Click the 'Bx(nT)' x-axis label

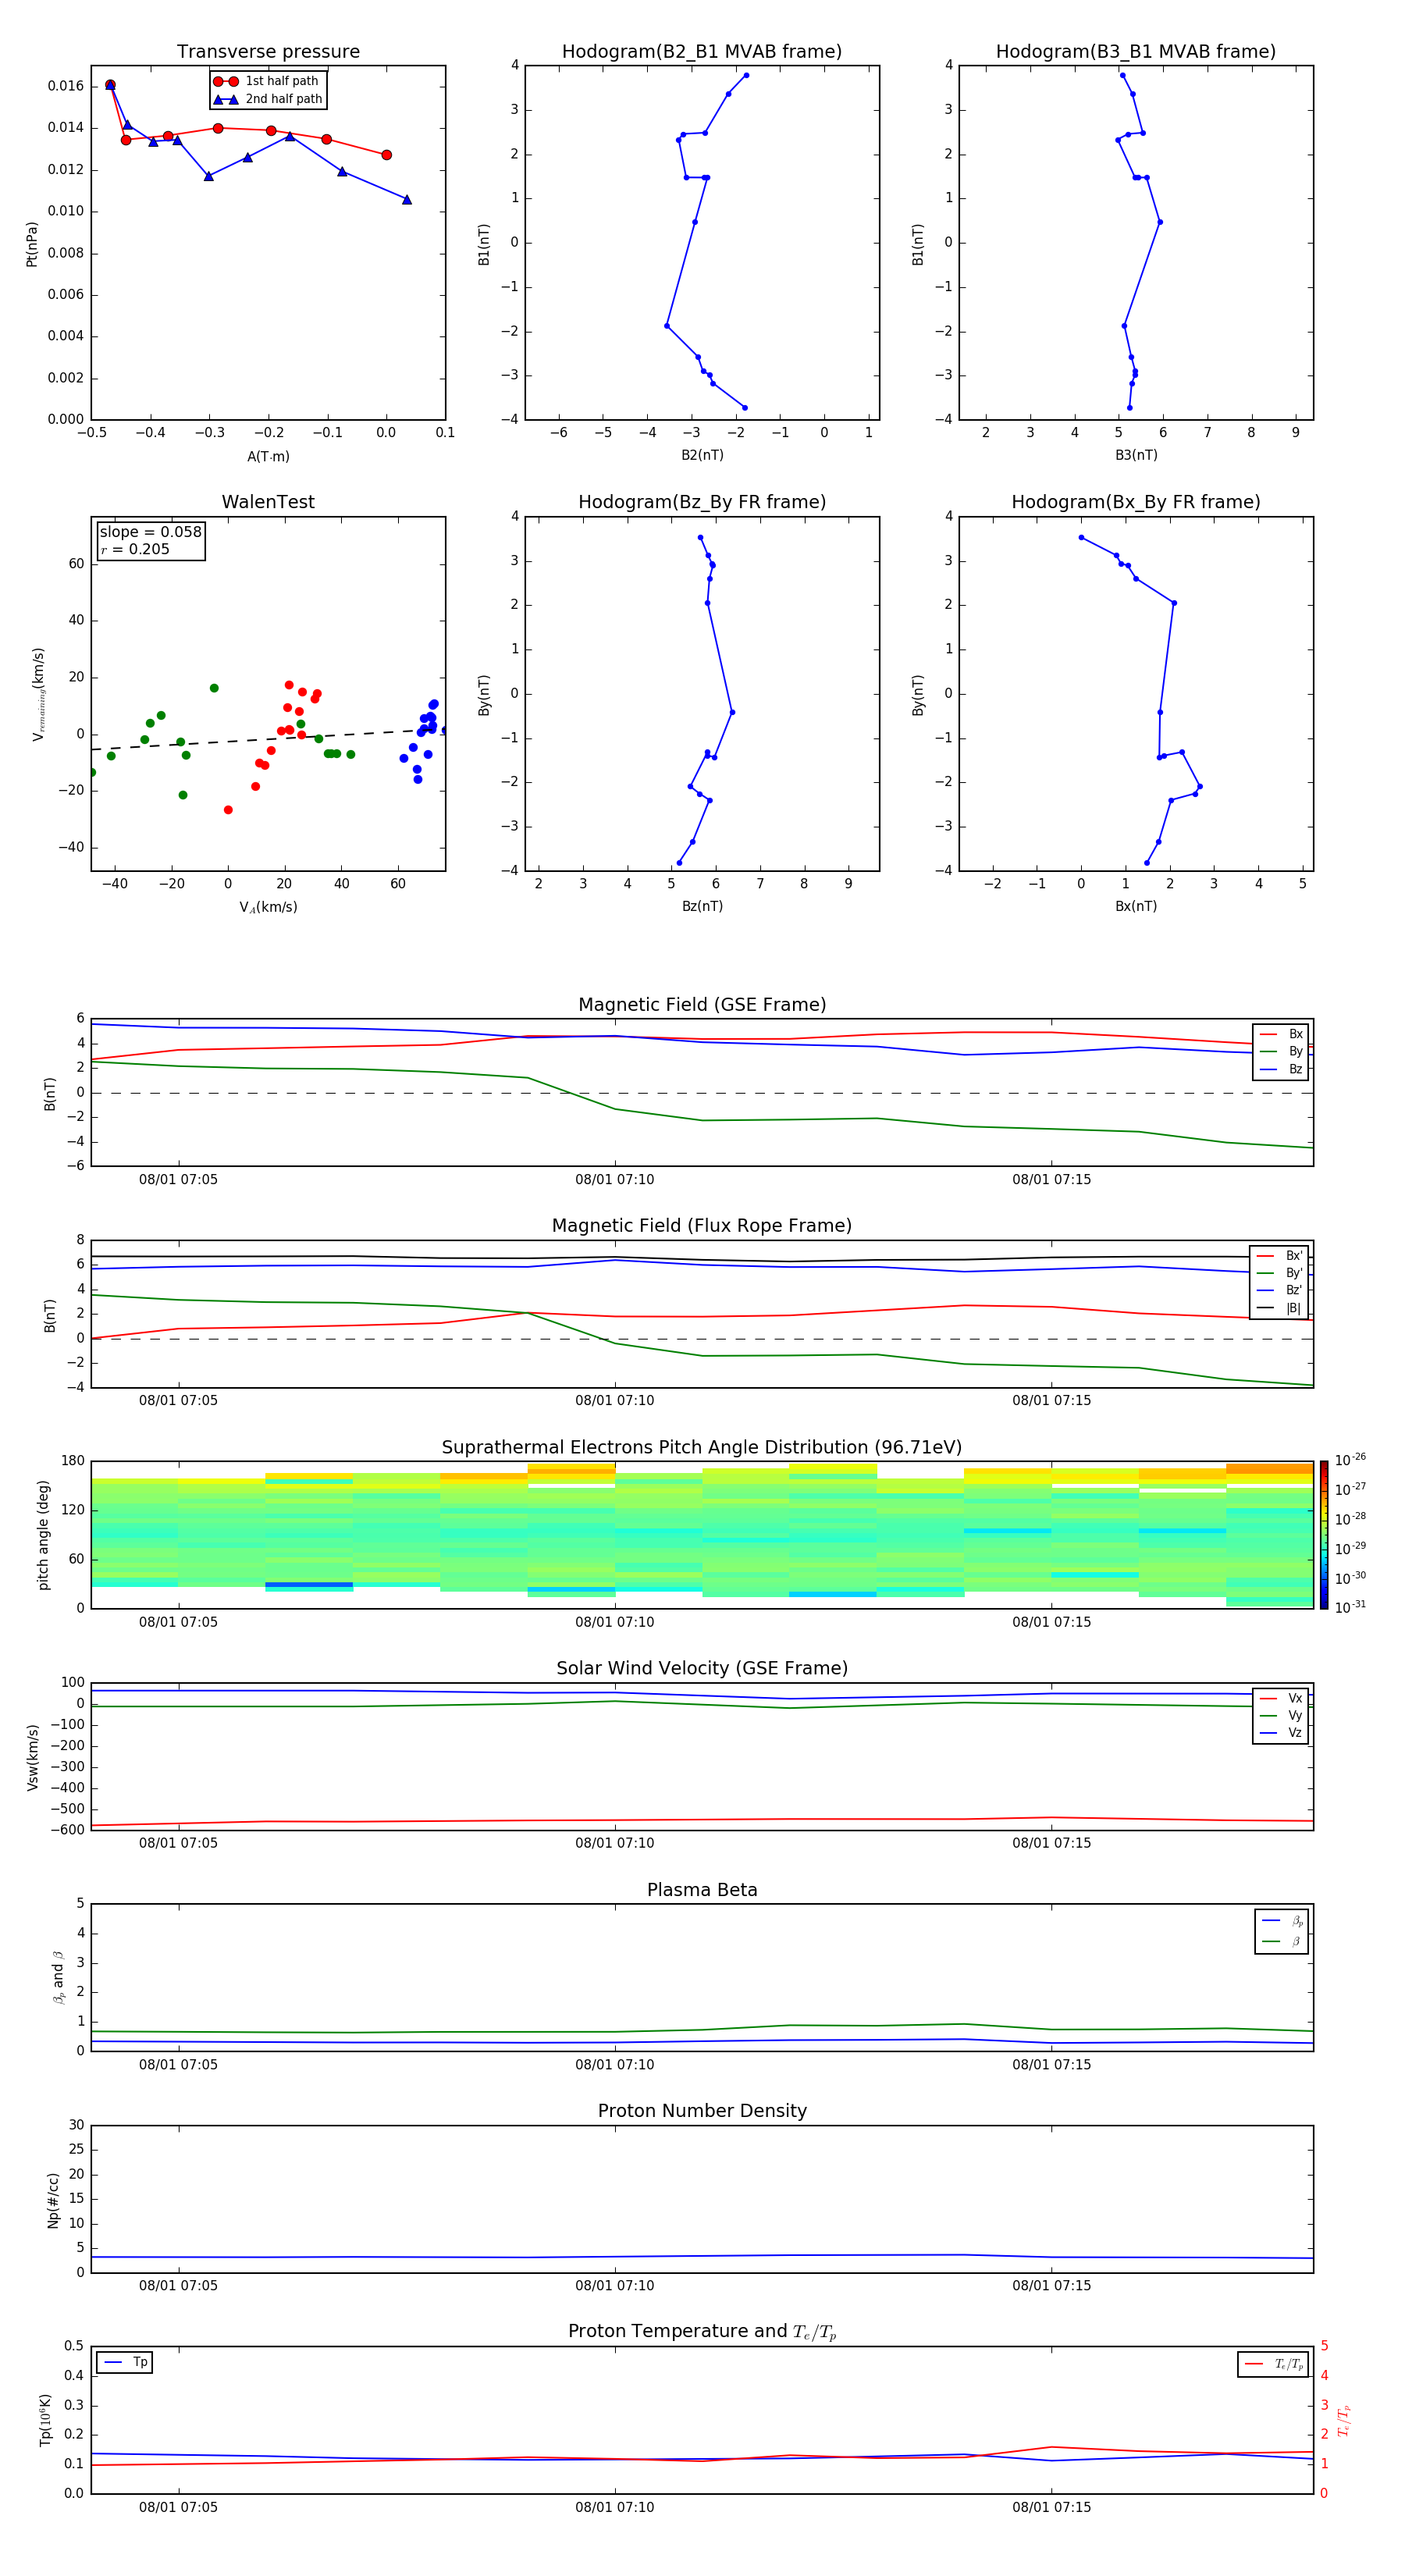click(1136, 906)
